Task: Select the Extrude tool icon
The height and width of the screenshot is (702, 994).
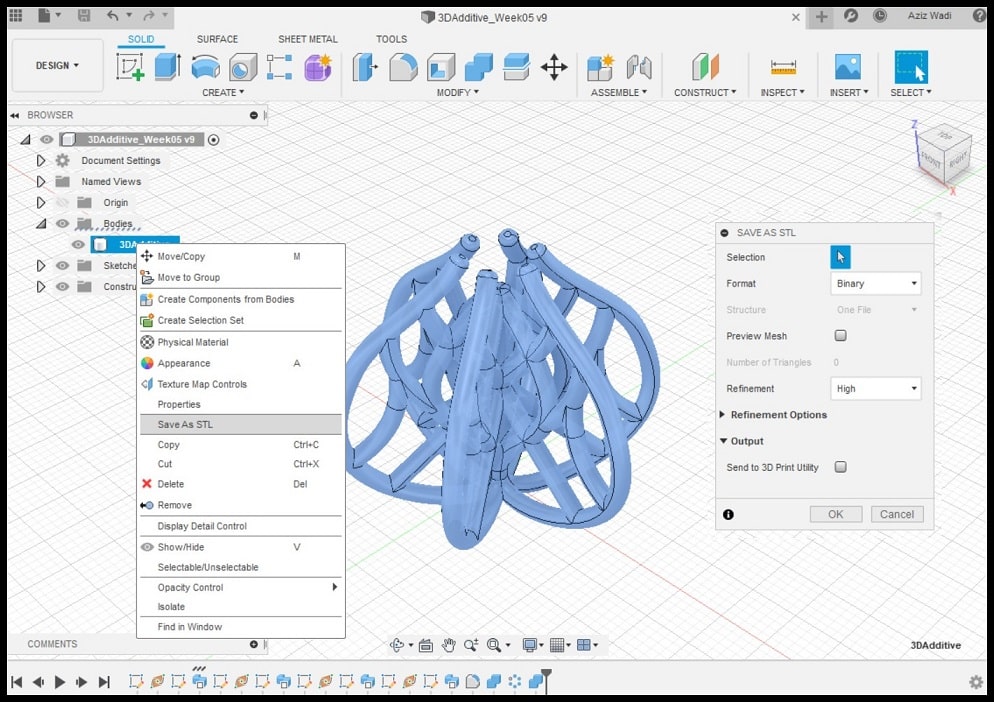Action: pyautogui.click(x=167, y=67)
